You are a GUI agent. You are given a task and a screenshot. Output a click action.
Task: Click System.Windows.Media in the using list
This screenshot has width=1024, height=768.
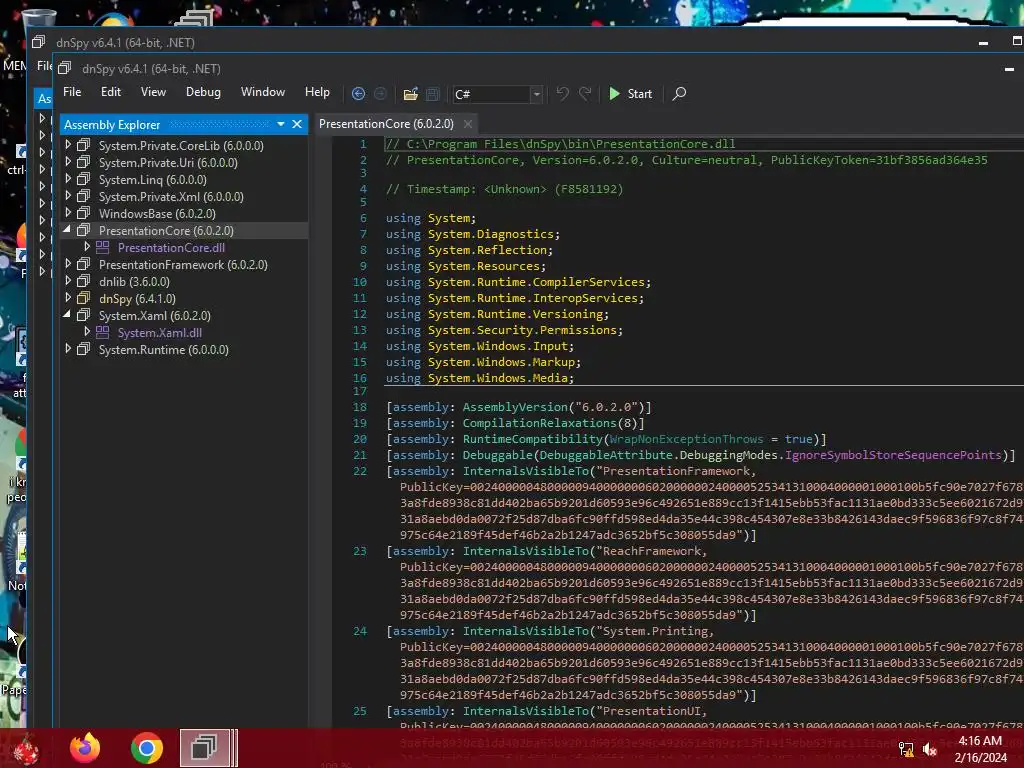pos(498,378)
